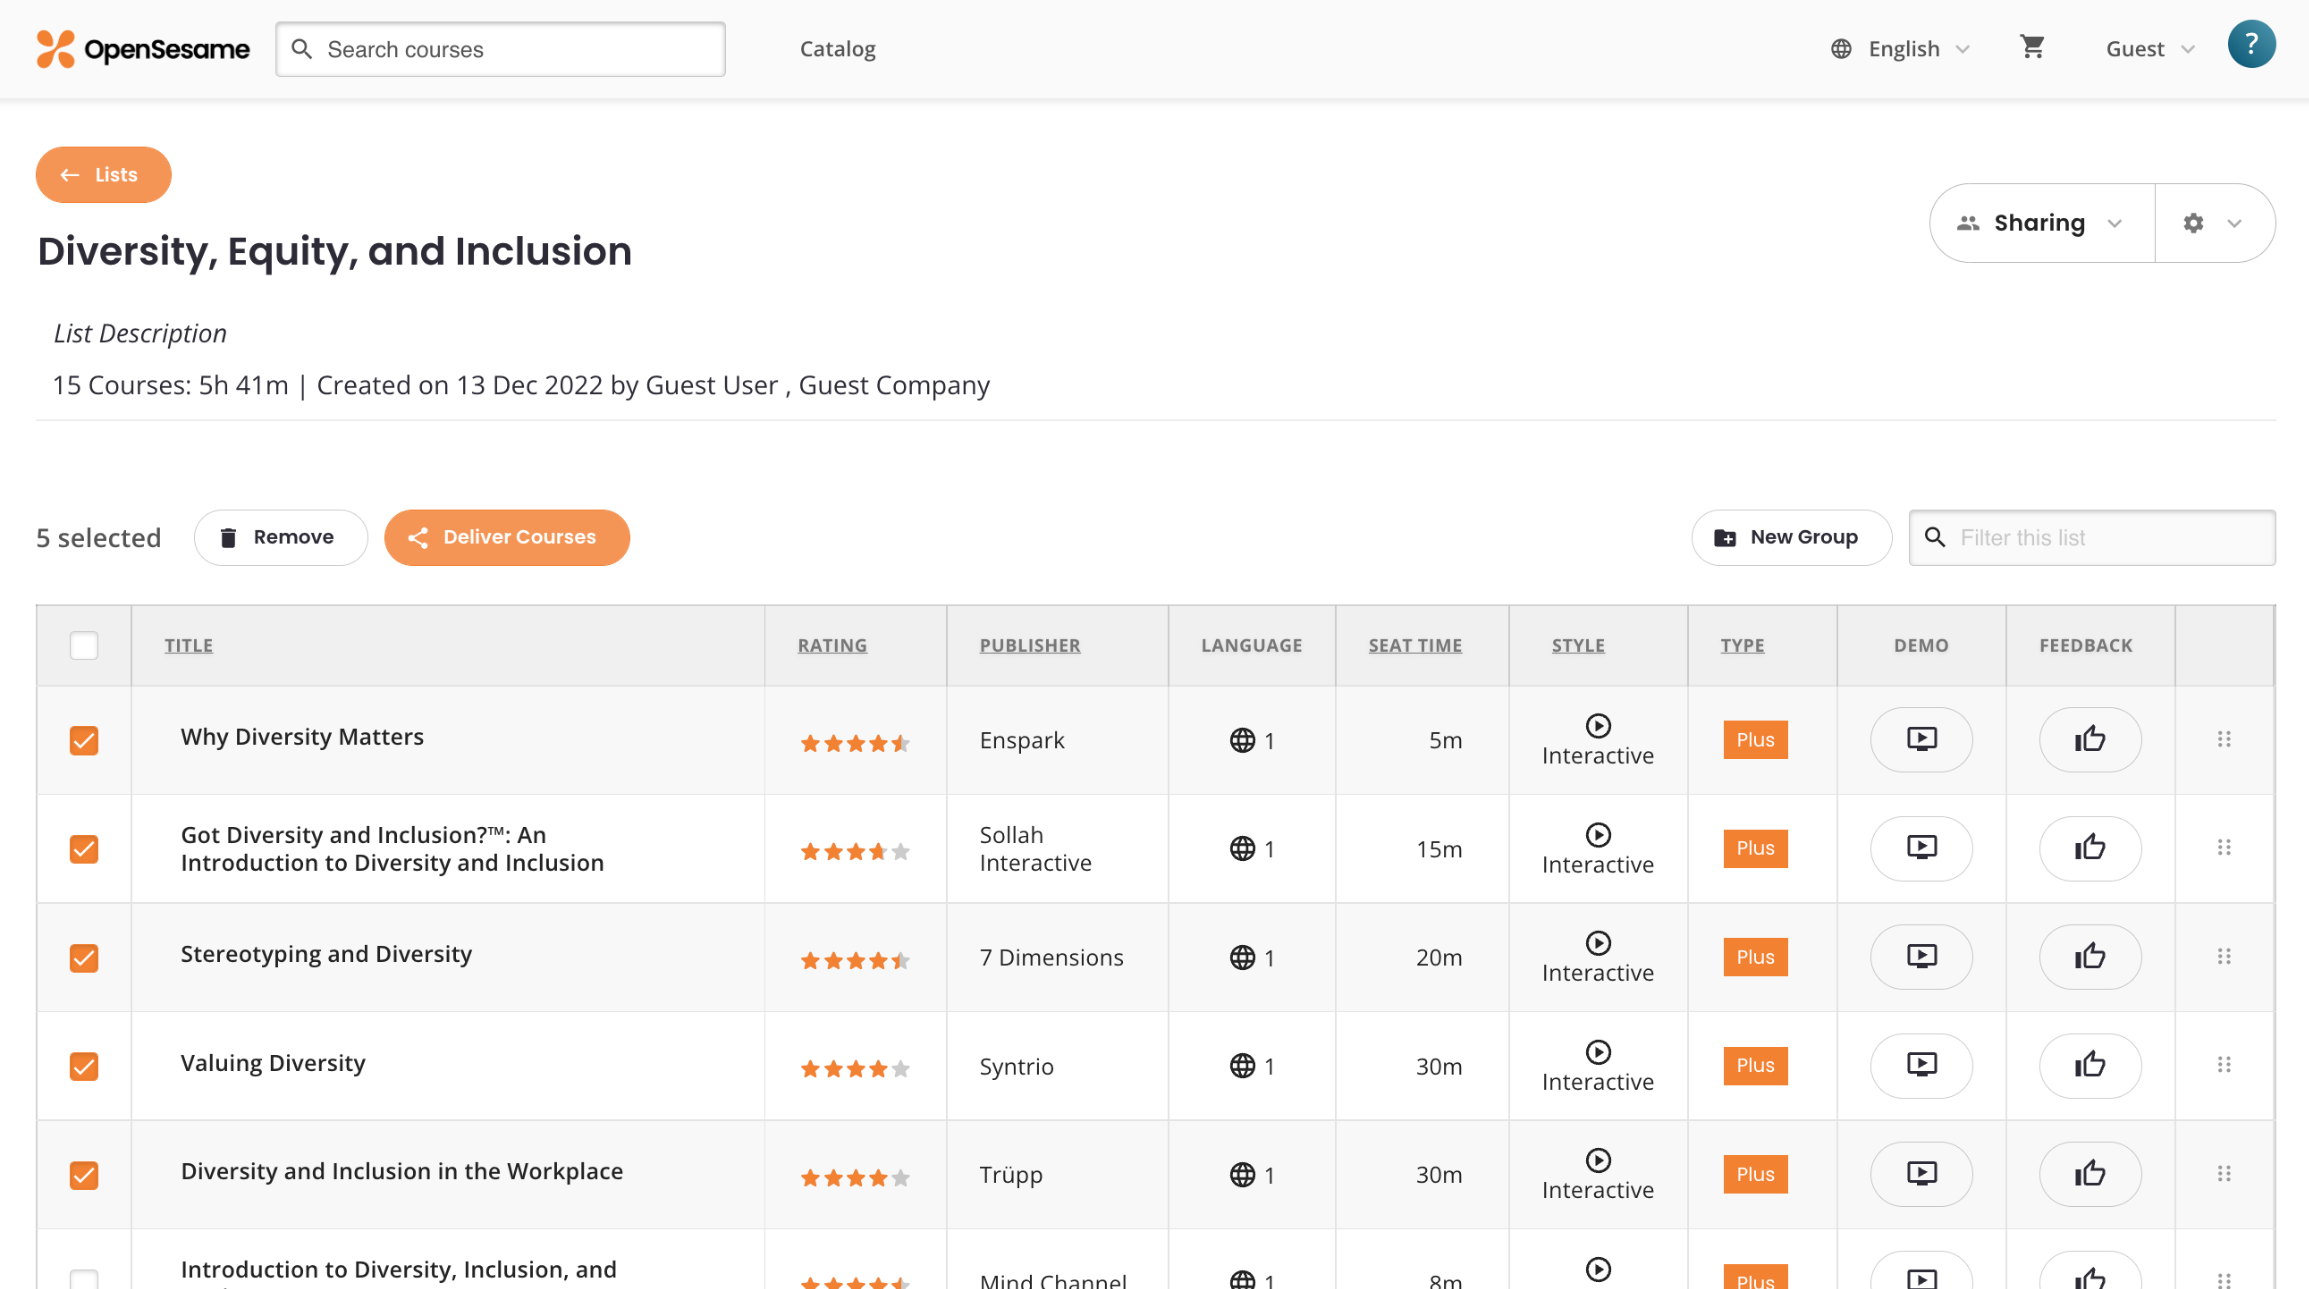Uncheck the Why Diversity Matters course

pos(84,740)
